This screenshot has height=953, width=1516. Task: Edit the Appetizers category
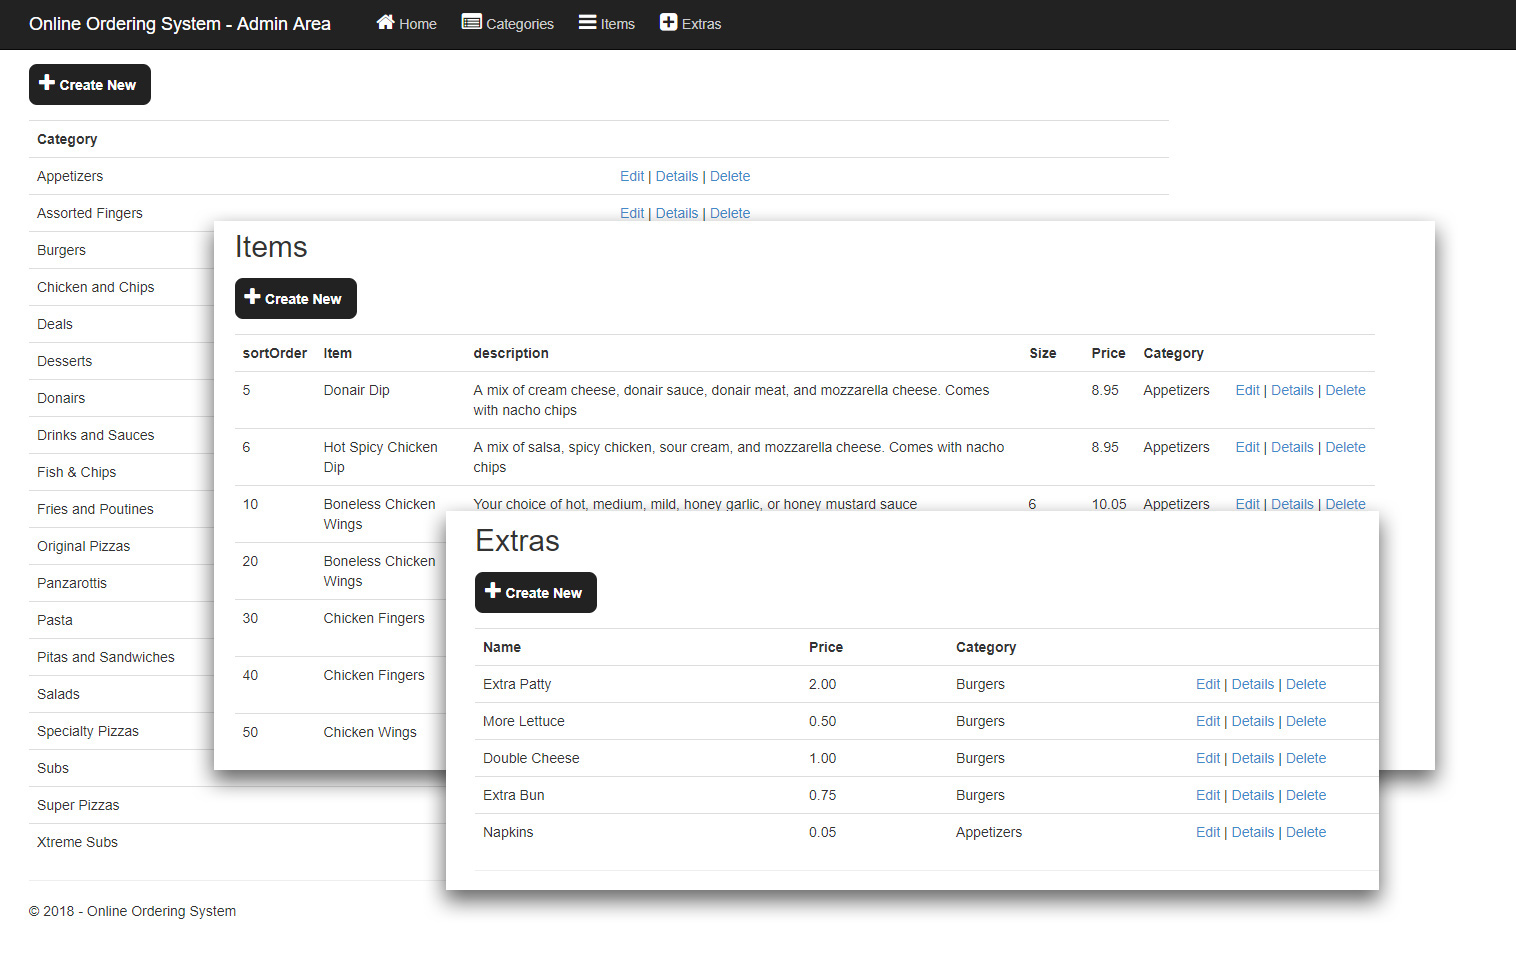[631, 176]
